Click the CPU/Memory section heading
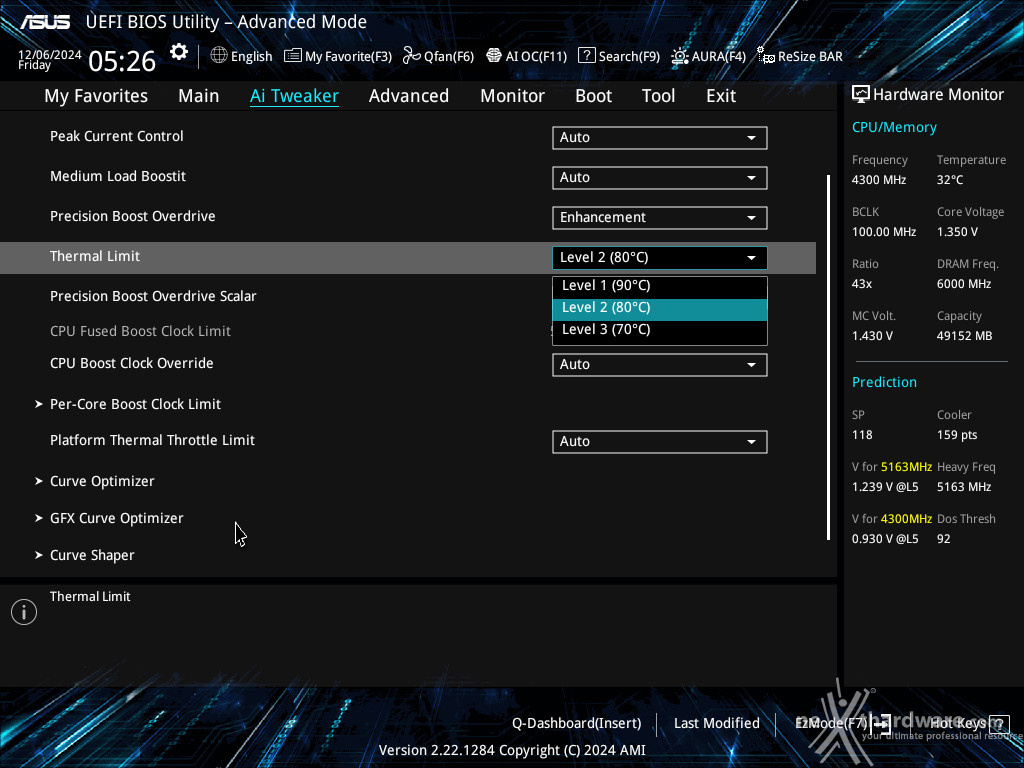 [894, 127]
